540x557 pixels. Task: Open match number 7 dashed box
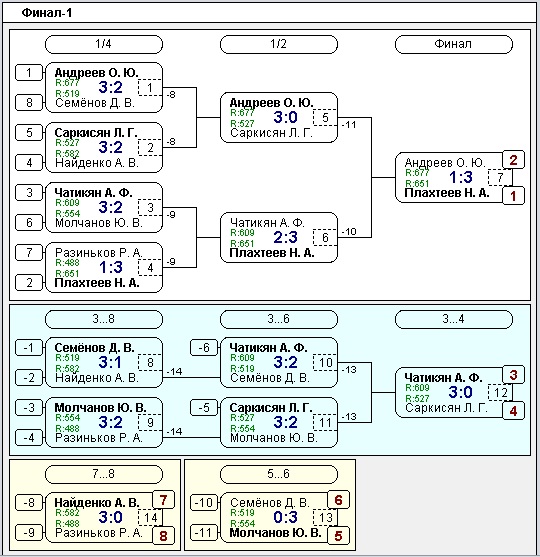pos(500,177)
